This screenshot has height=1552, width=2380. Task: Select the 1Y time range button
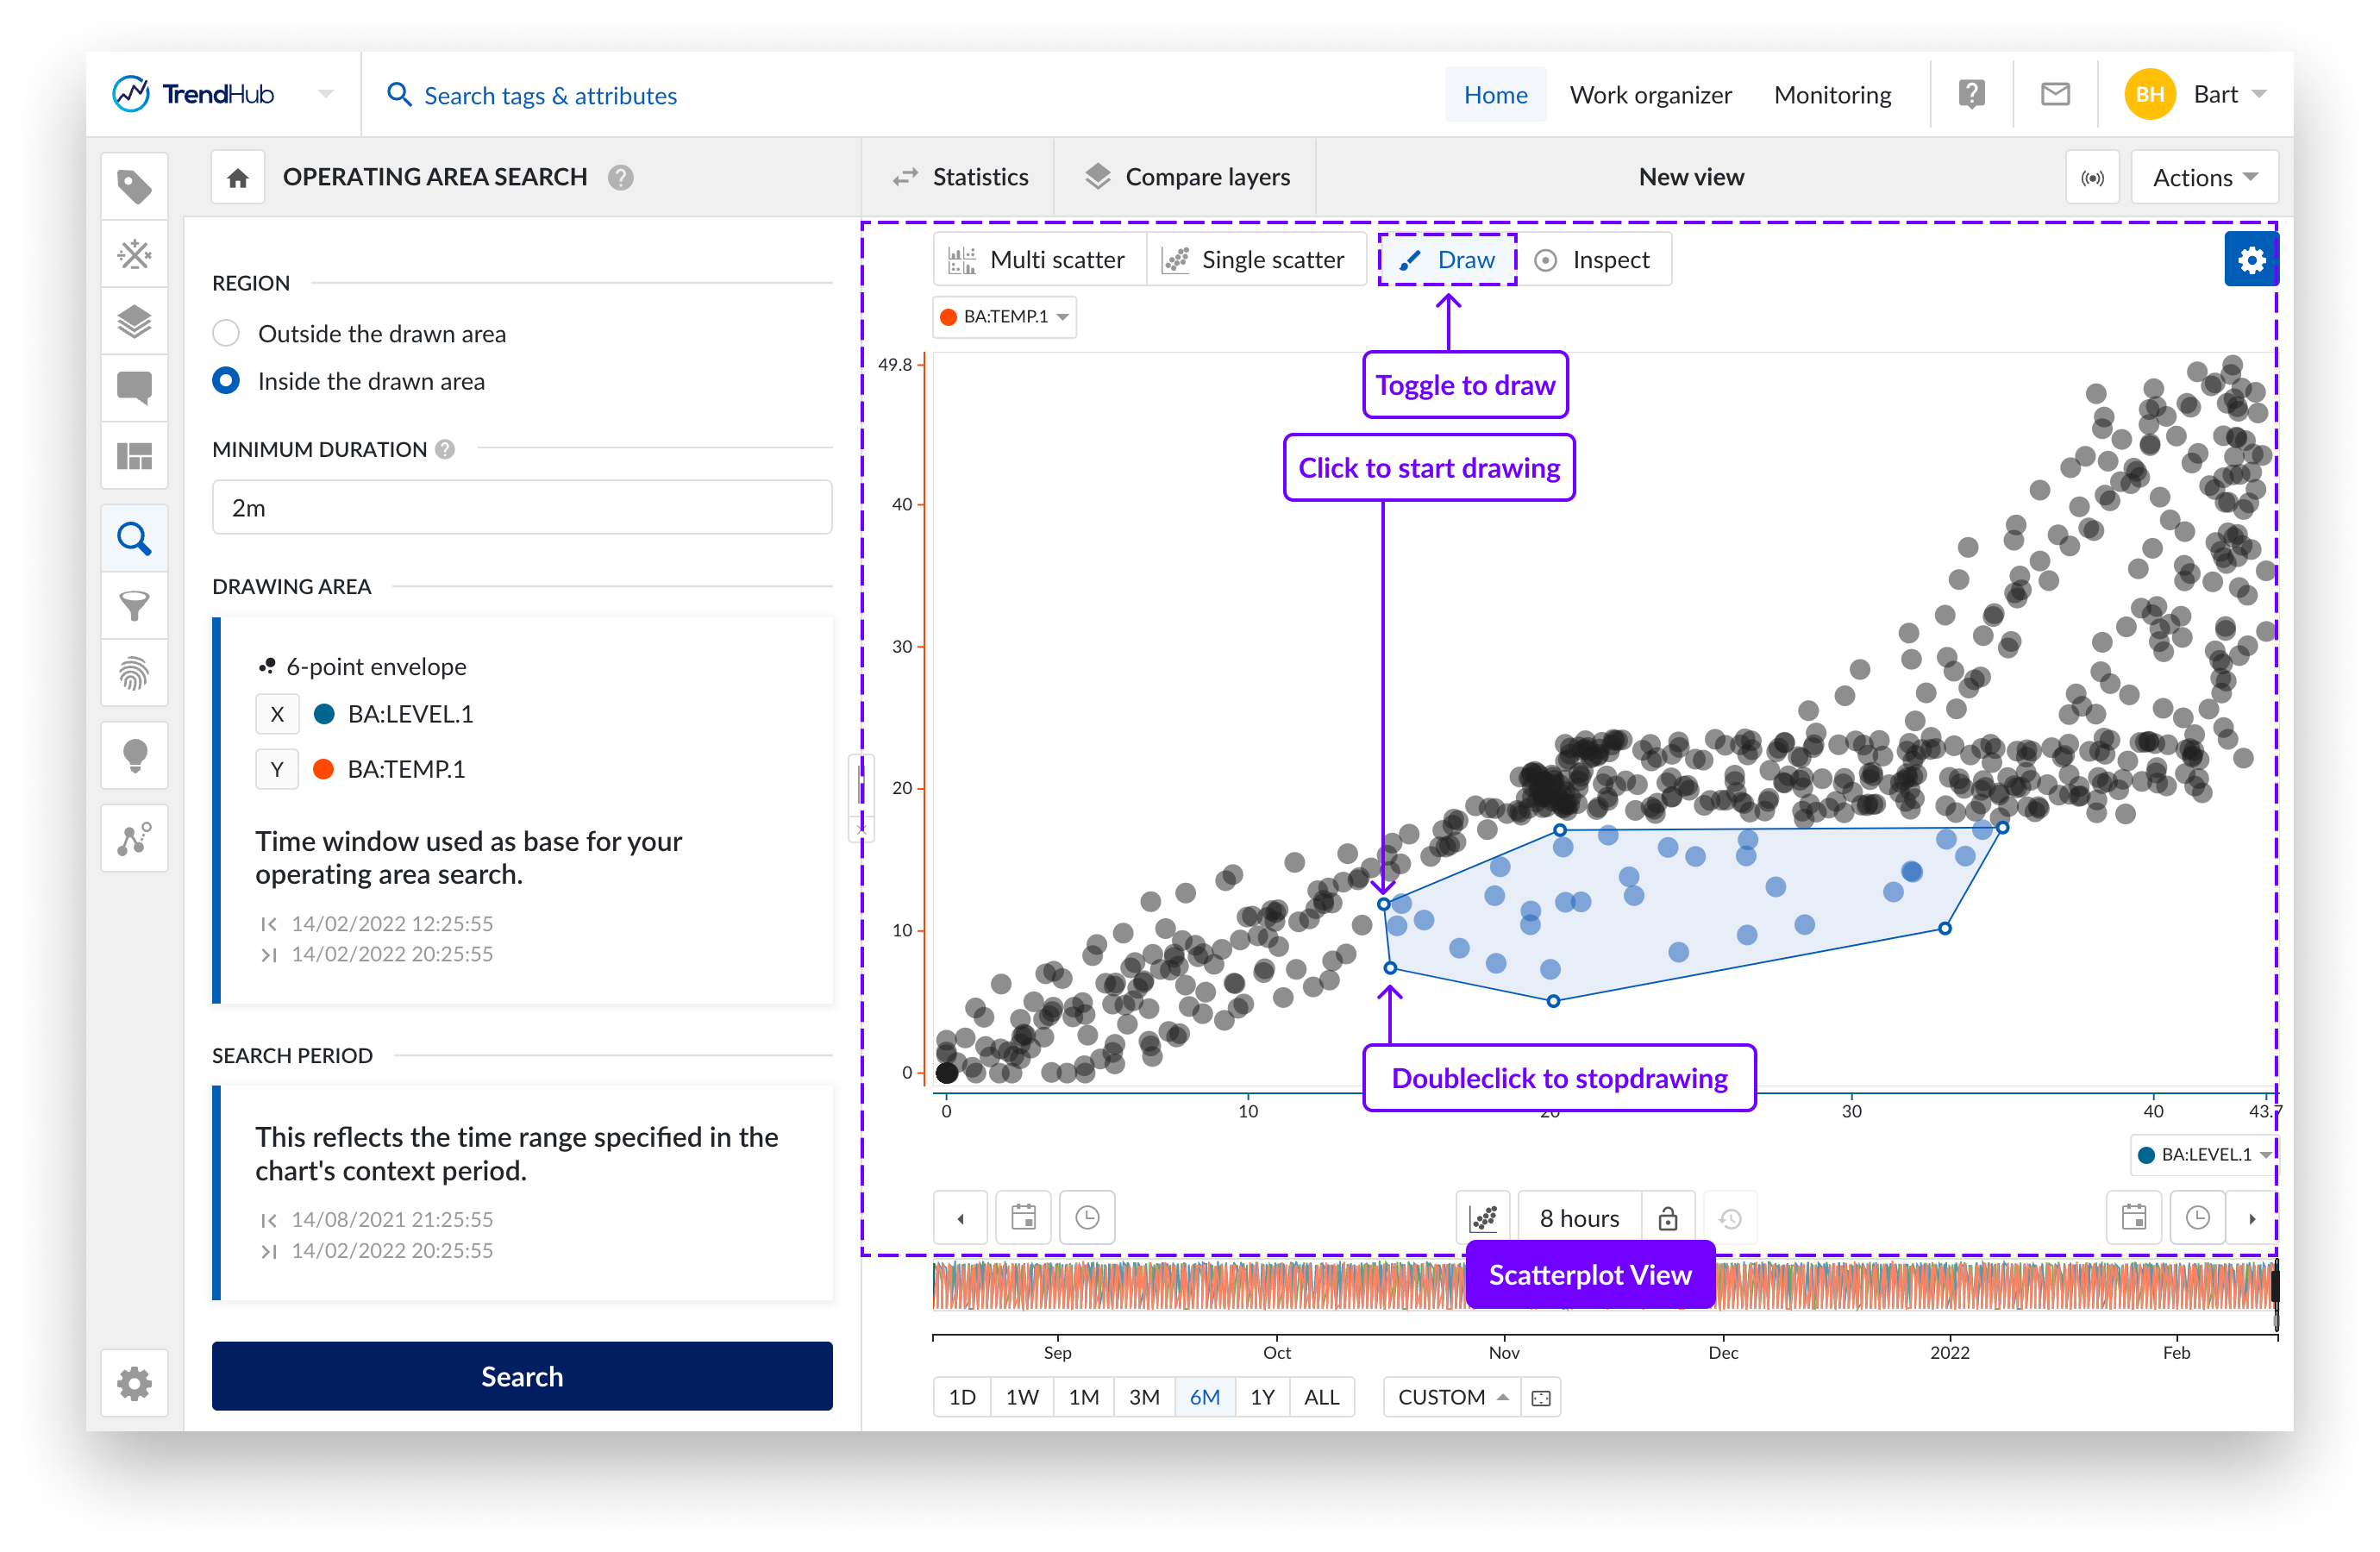(1262, 1396)
